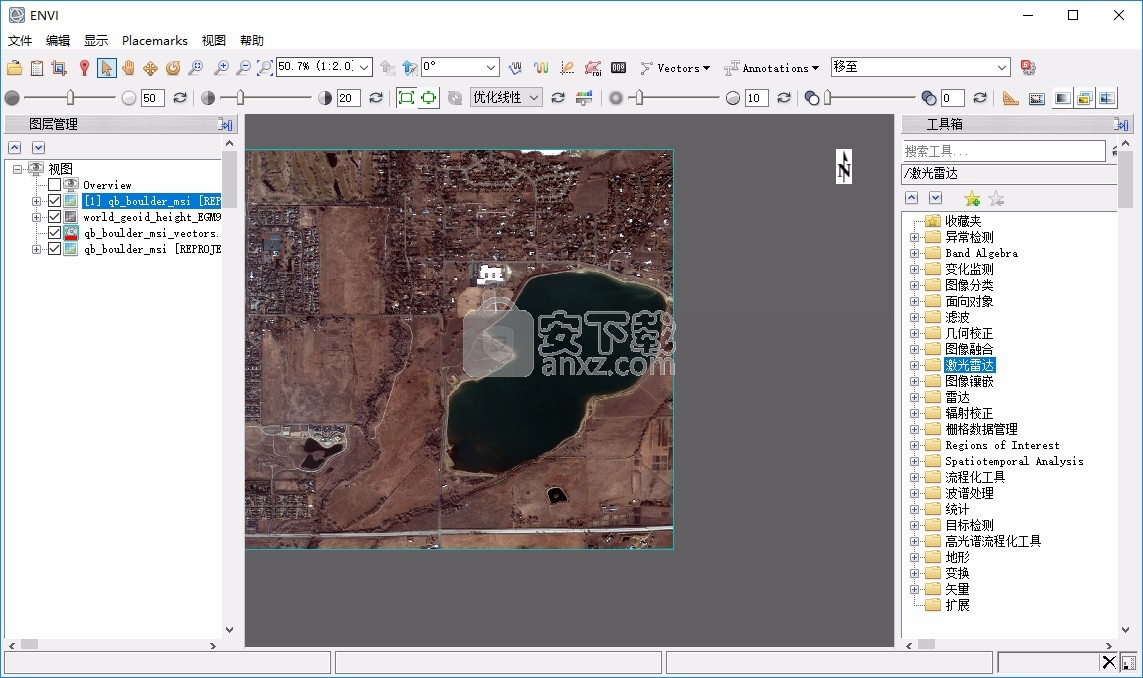
Task: Click the data manager clipboard icon
Action: (x=36, y=68)
